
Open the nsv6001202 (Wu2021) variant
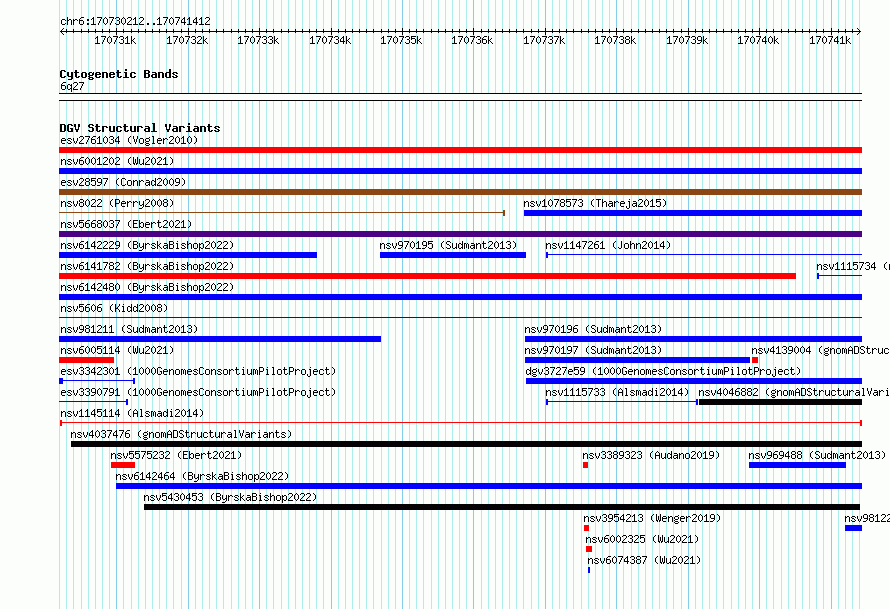point(117,161)
